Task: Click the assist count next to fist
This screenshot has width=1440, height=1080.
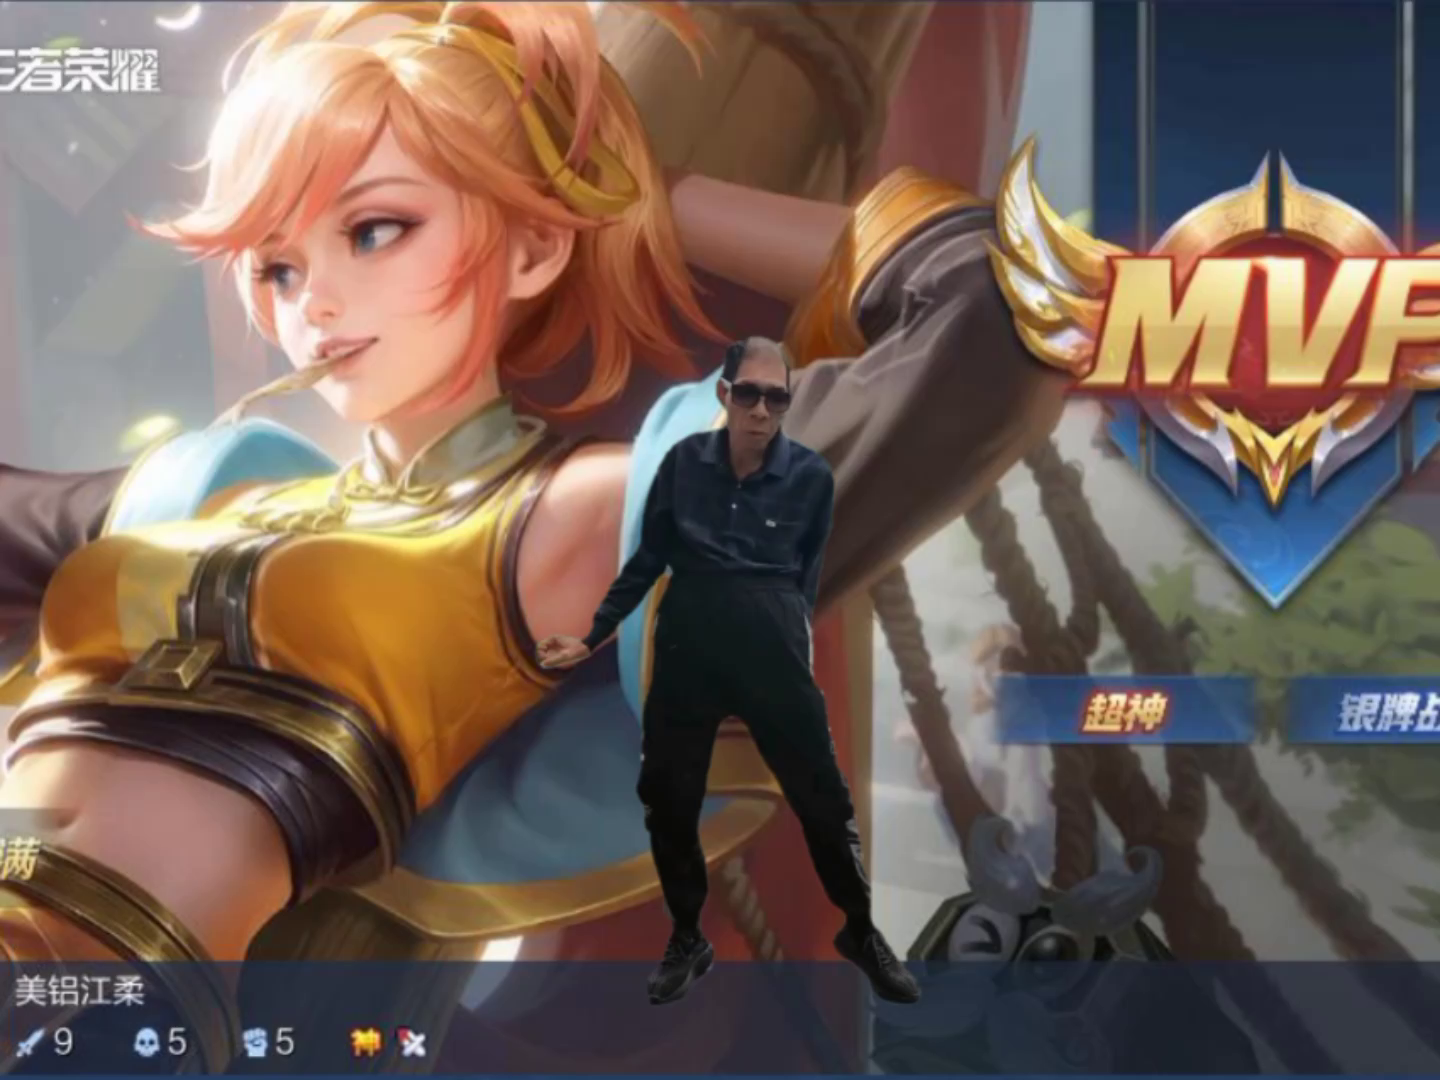Action: coord(286,1043)
